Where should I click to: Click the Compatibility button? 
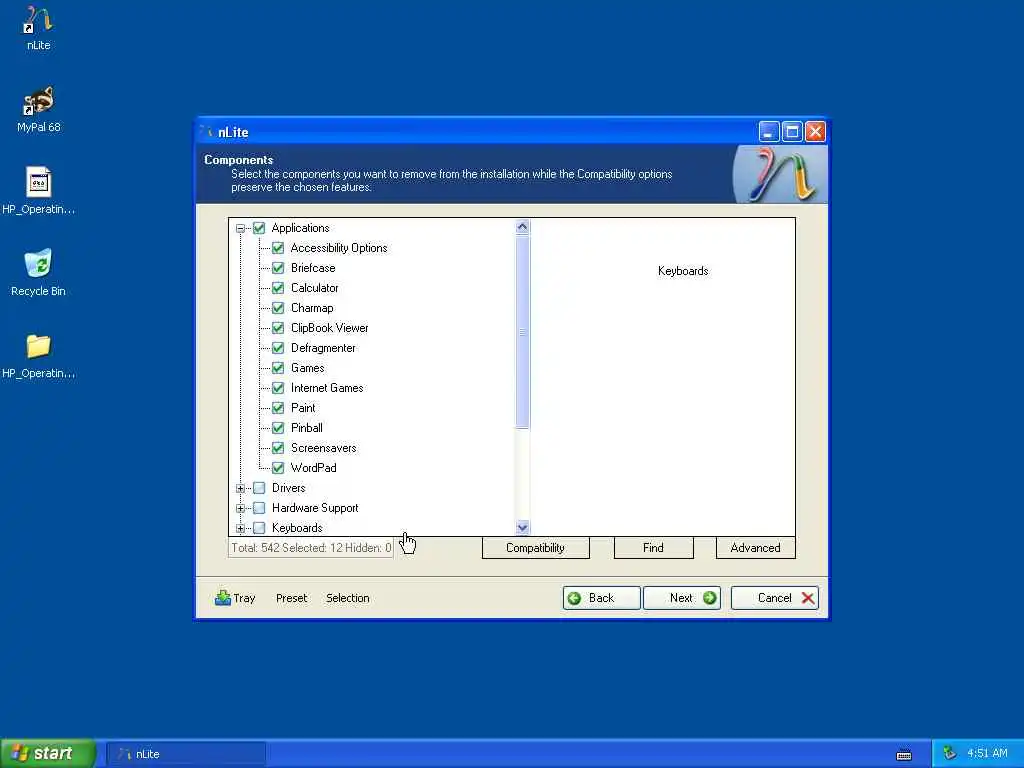(x=536, y=548)
